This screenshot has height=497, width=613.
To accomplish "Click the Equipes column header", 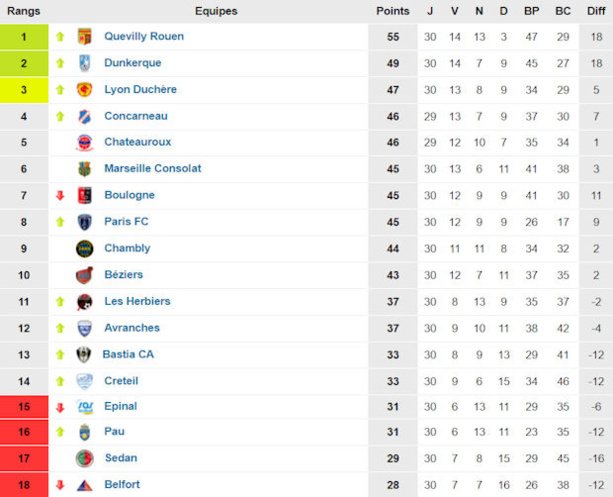I will [216, 11].
